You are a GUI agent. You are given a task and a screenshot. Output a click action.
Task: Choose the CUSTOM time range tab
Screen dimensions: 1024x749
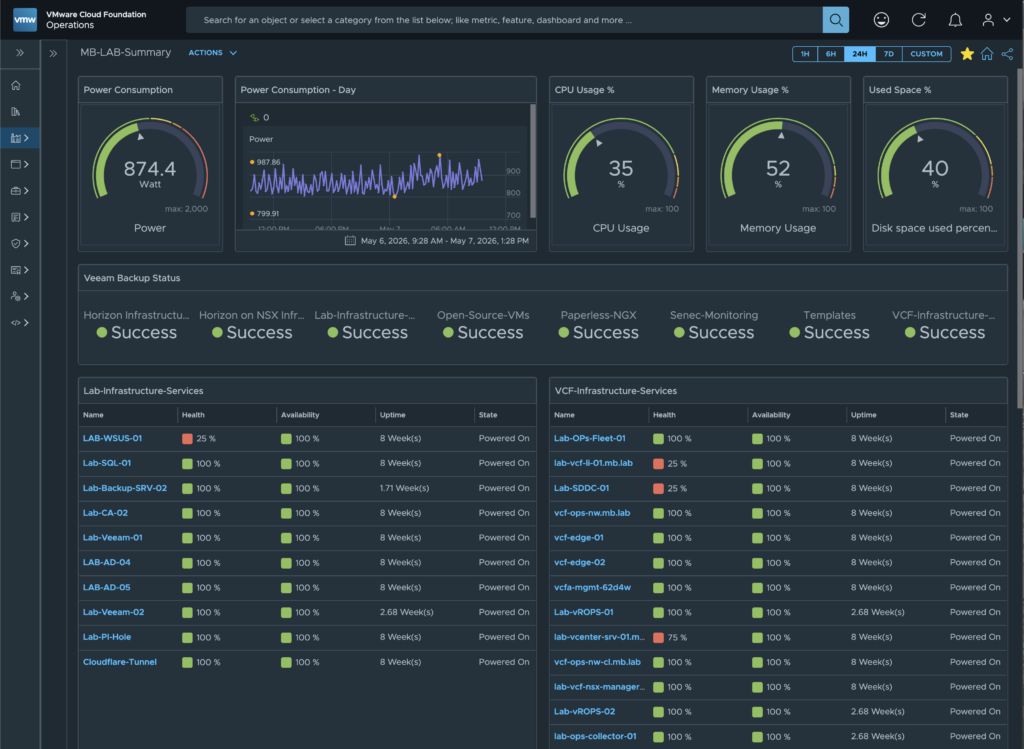click(926, 54)
